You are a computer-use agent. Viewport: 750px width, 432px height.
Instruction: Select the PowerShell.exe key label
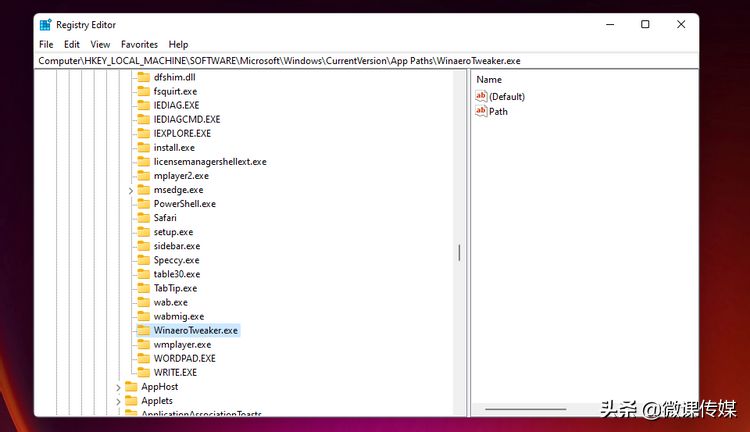tap(185, 204)
